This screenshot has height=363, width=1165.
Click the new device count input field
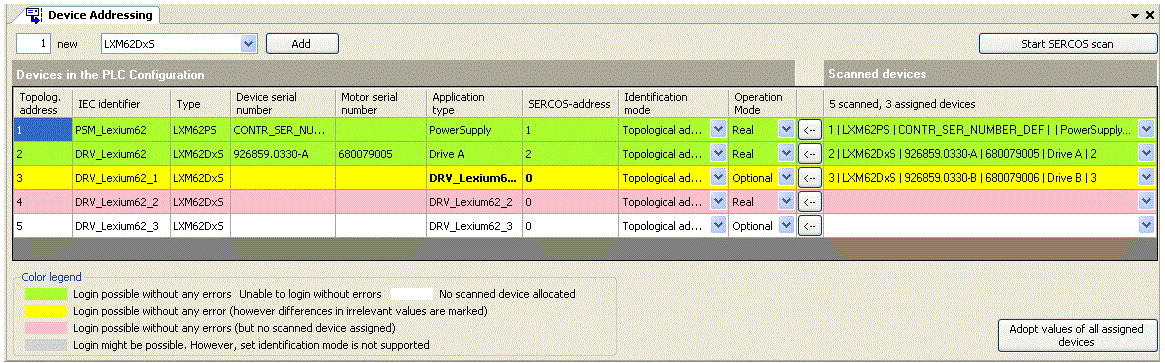34,44
